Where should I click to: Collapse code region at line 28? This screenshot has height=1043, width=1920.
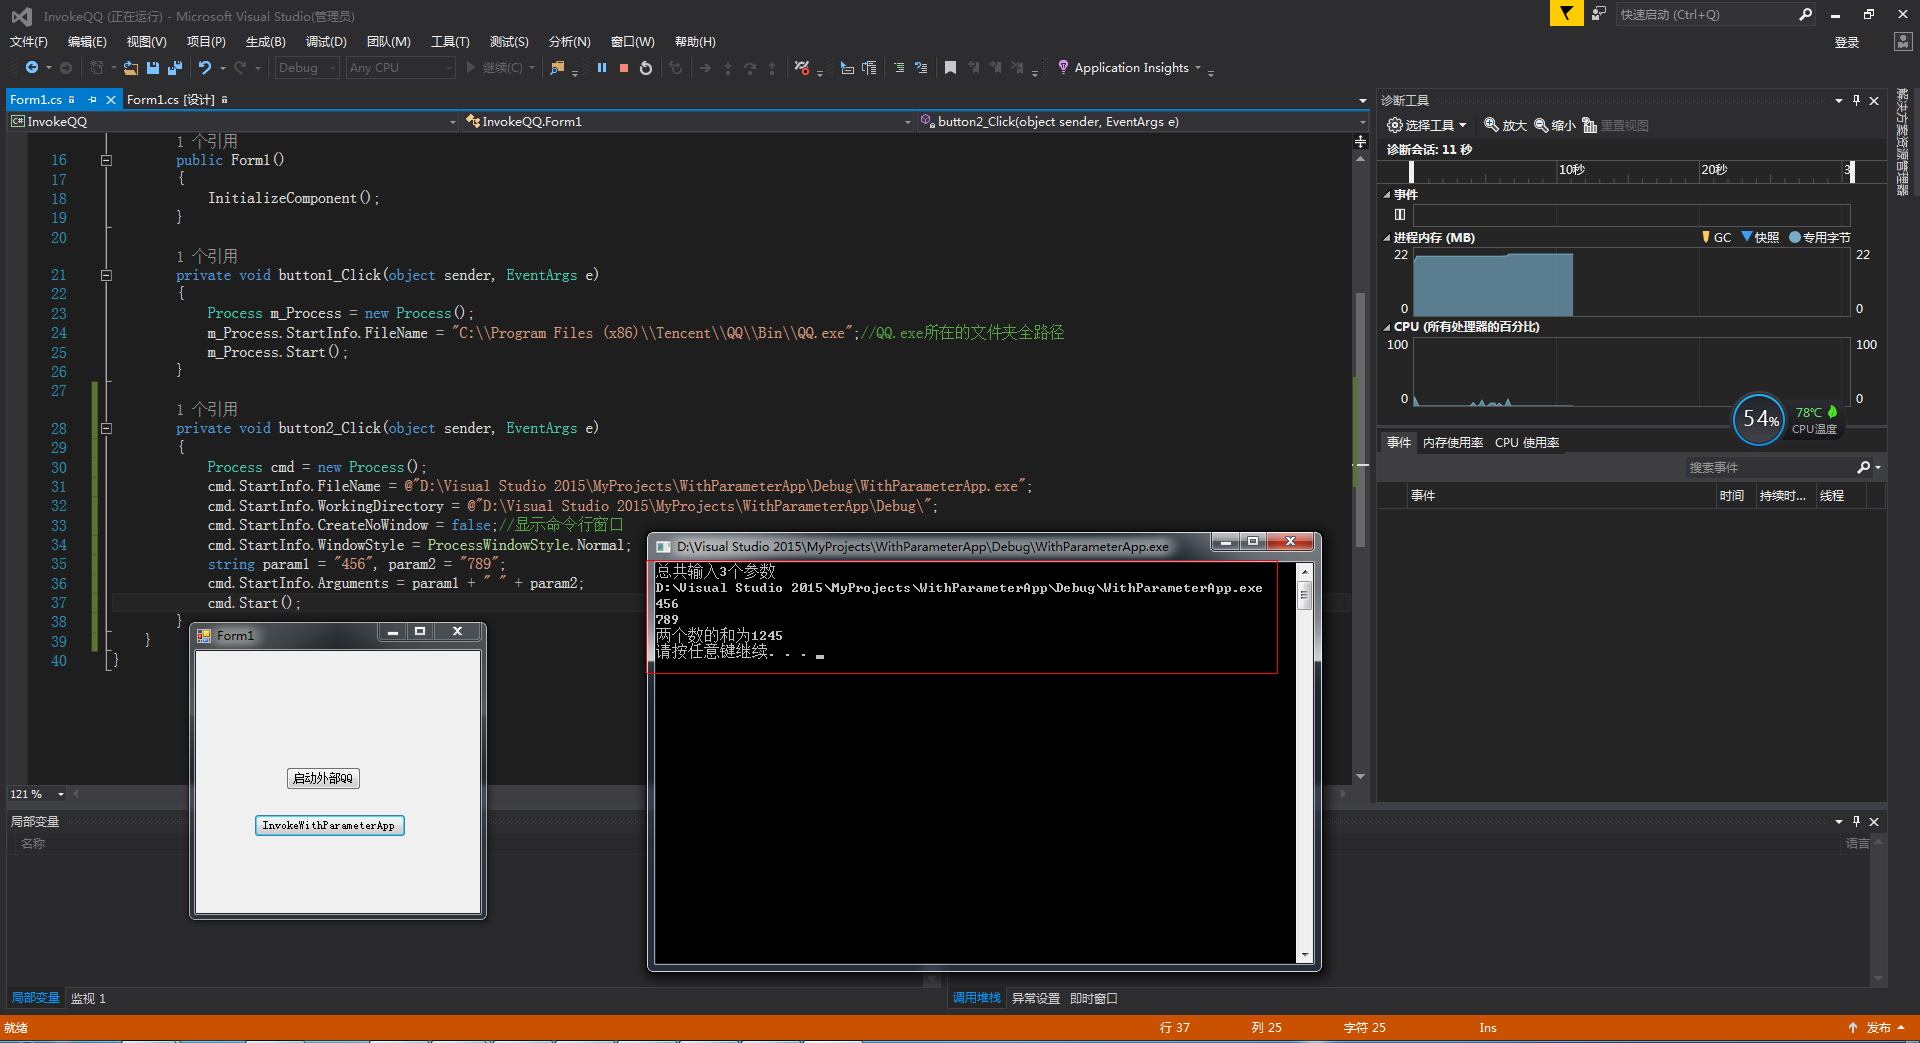tap(106, 428)
